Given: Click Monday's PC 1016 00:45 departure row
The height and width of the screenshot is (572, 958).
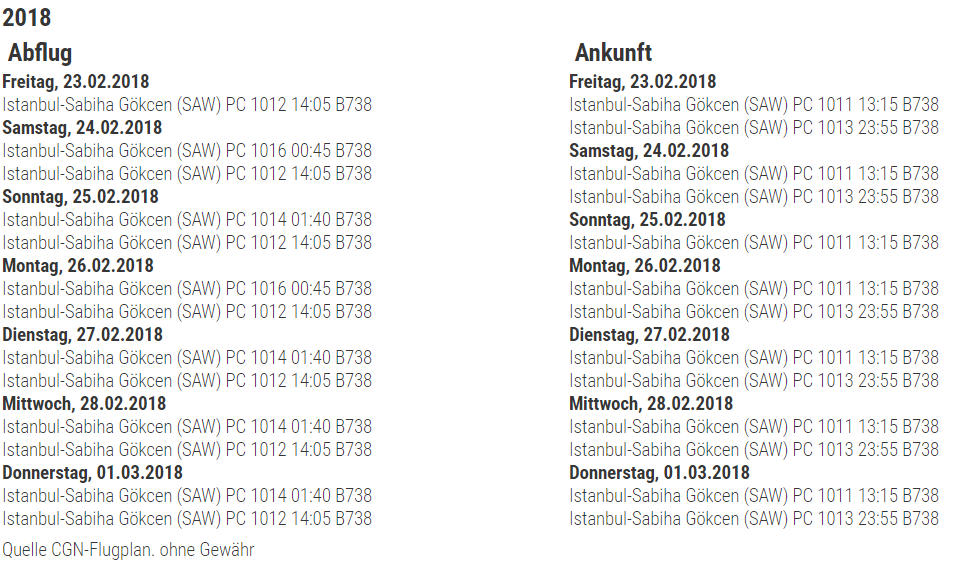Looking at the screenshot, I should [187, 288].
